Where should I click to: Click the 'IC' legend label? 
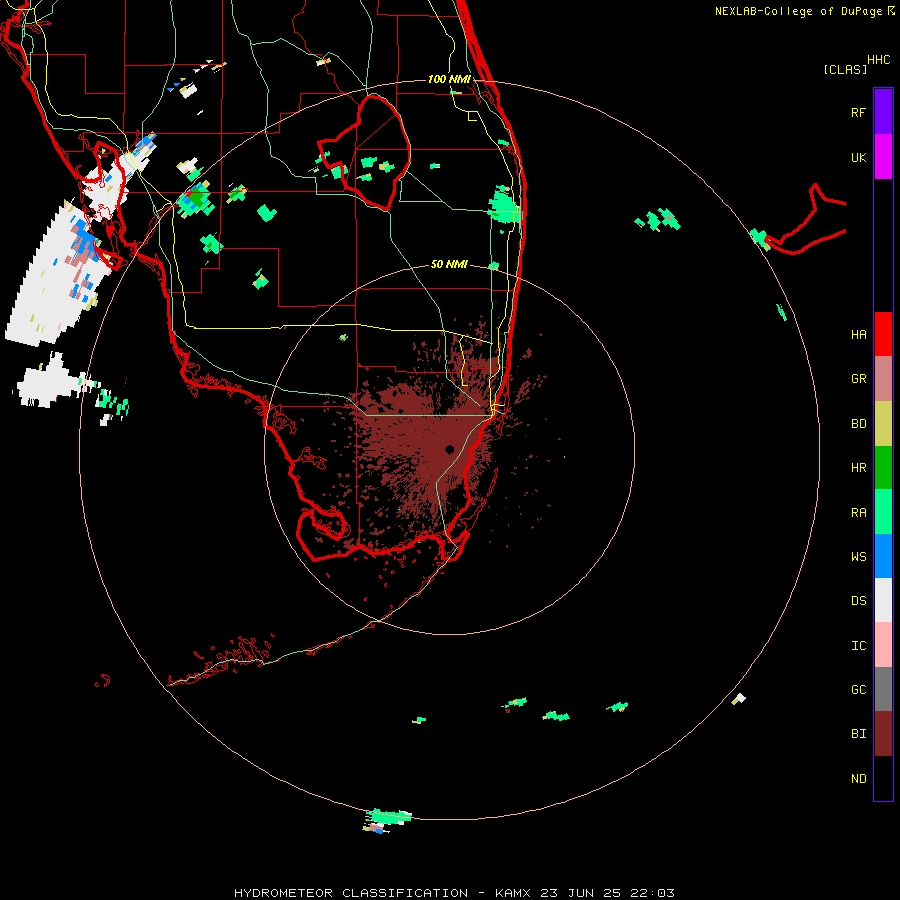(858, 646)
